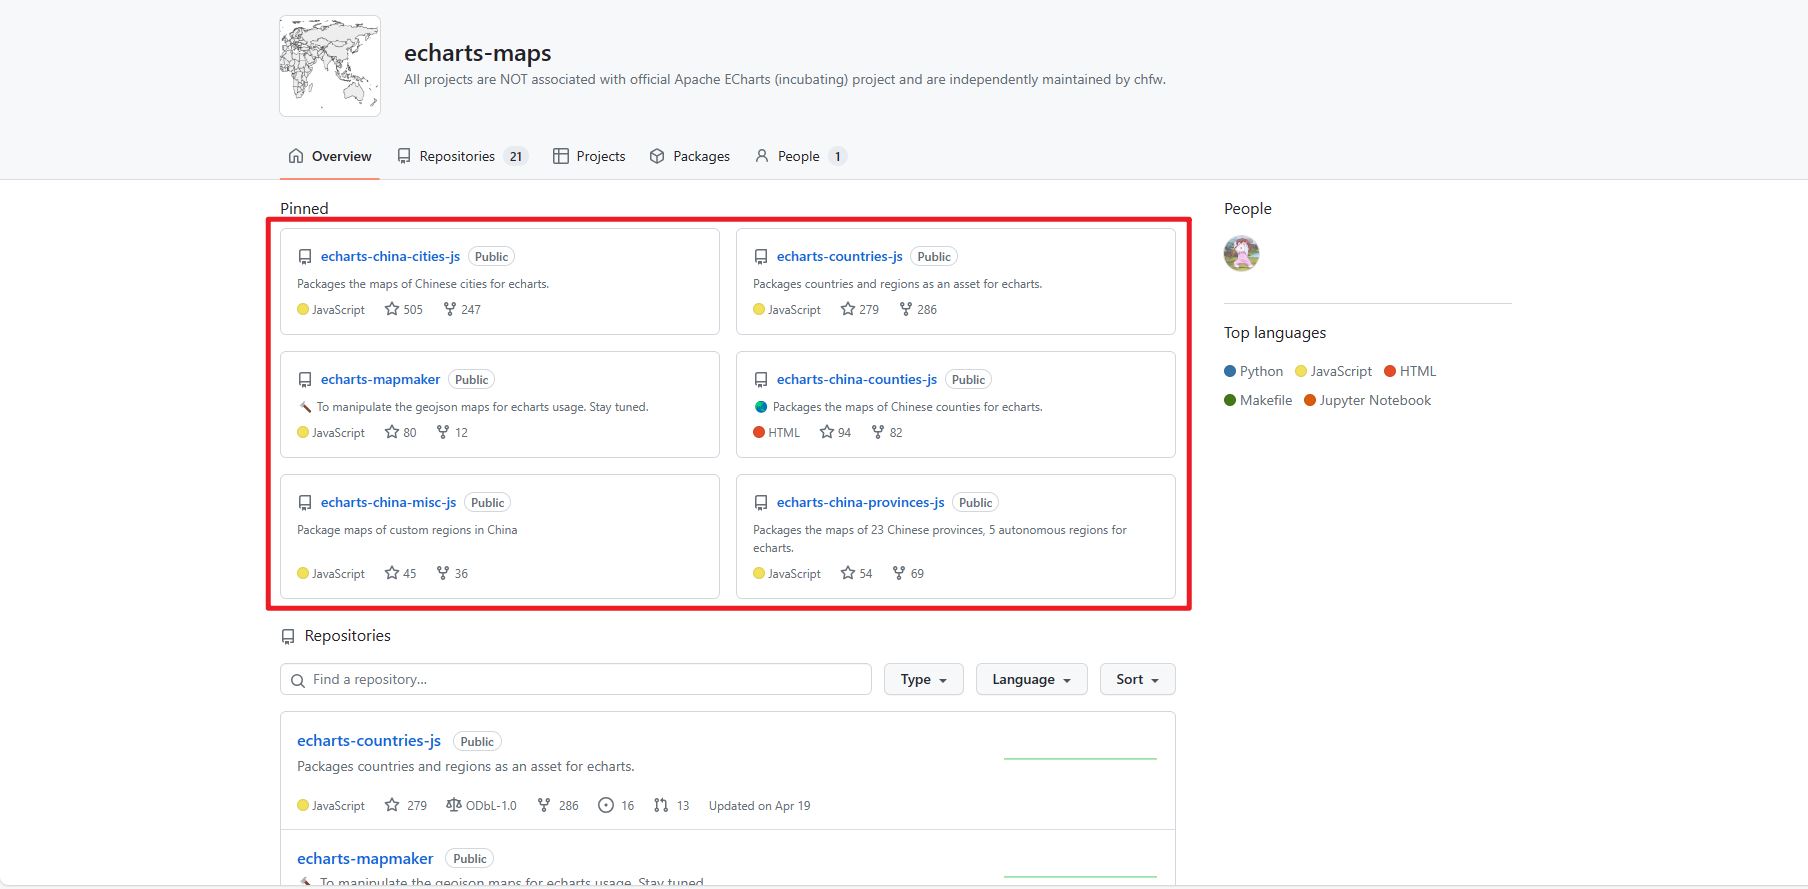Click the echarts-maps organization avatar image
Image resolution: width=1808 pixels, height=889 pixels.
coord(330,66)
